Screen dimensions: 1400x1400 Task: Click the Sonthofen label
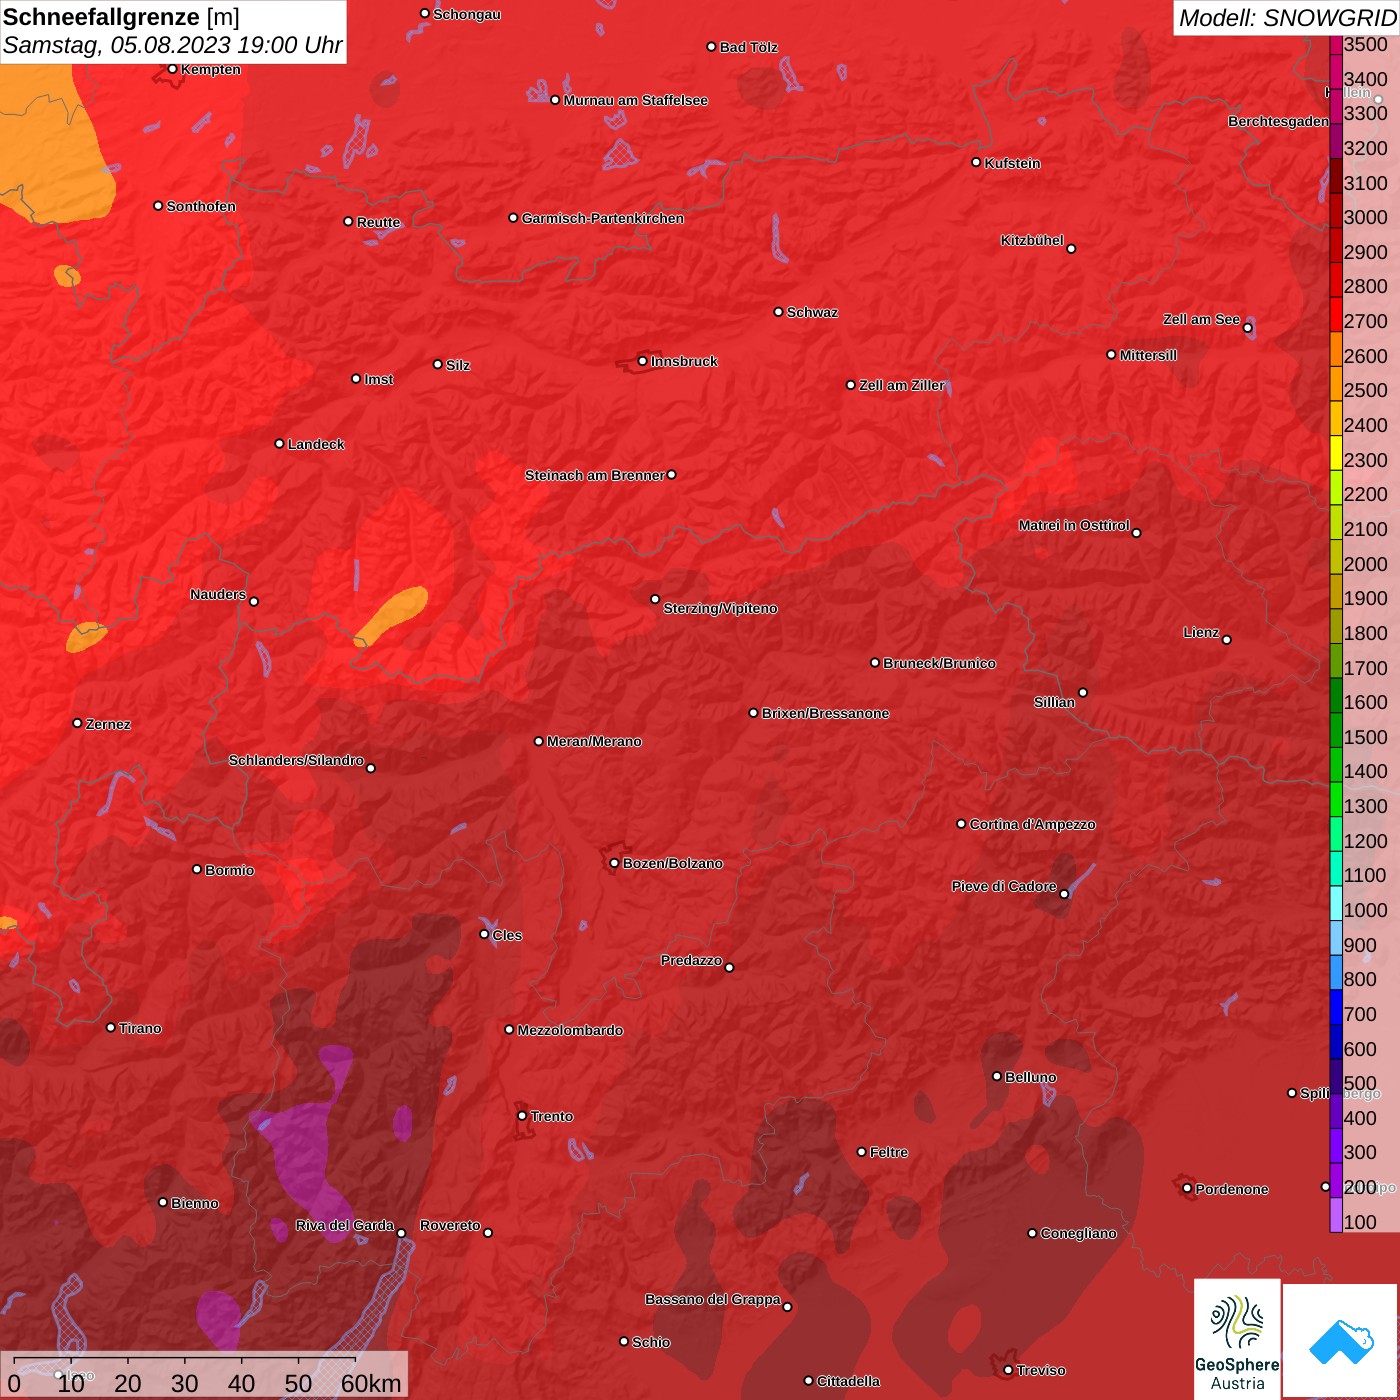(201, 206)
